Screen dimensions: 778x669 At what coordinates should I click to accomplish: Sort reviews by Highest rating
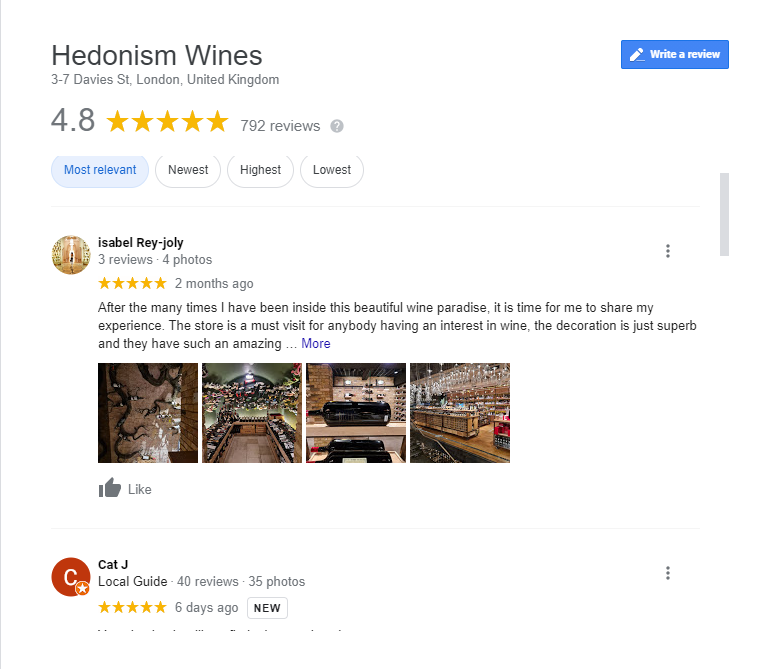260,170
